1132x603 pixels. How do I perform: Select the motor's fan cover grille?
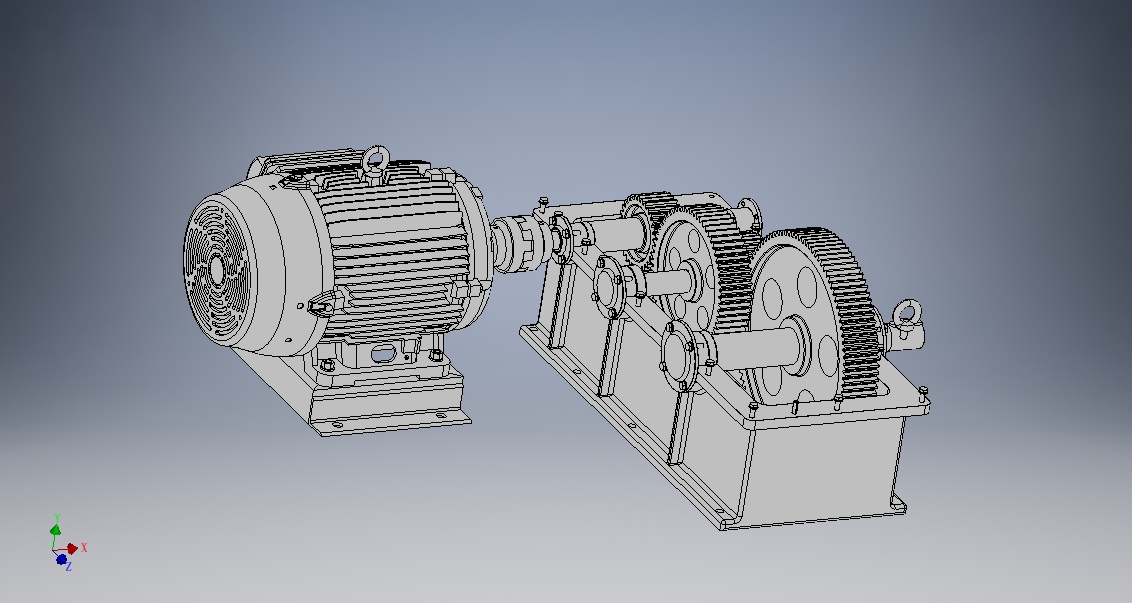(217, 269)
